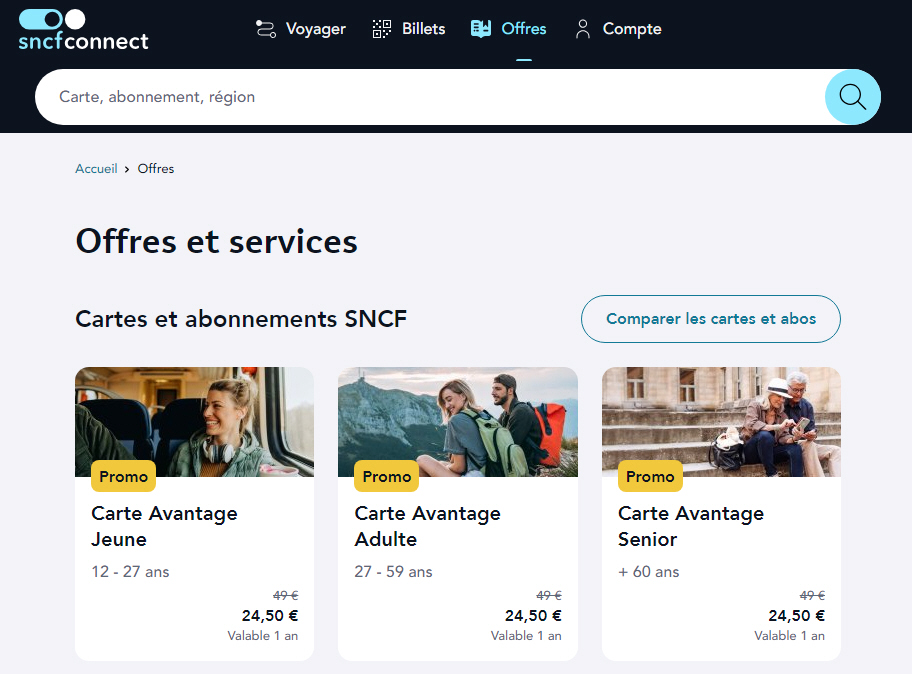This screenshot has height=674, width=912.
Task: Open the Carte Avantage Jeune photo
Action: (x=194, y=420)
